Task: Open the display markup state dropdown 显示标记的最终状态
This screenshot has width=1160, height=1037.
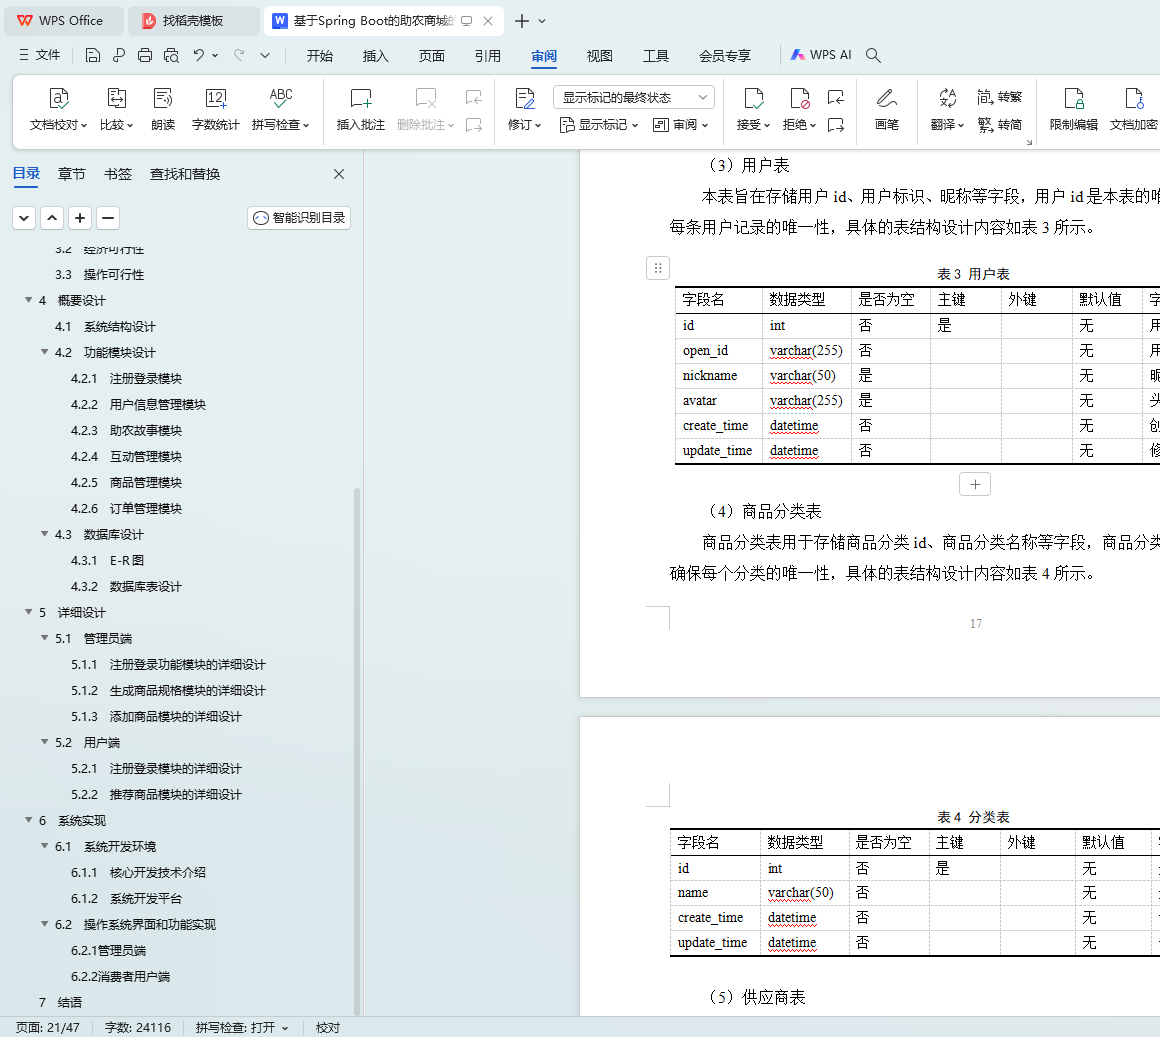Action: click(634, 98)
